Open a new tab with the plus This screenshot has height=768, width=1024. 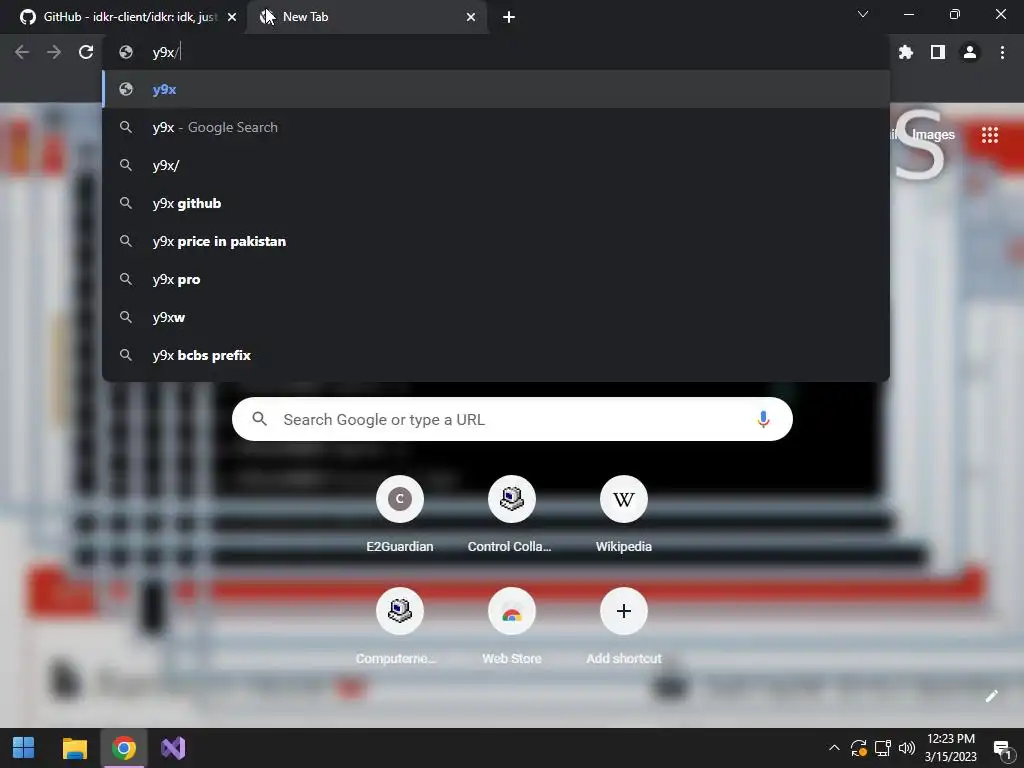[x=509, y=17]
